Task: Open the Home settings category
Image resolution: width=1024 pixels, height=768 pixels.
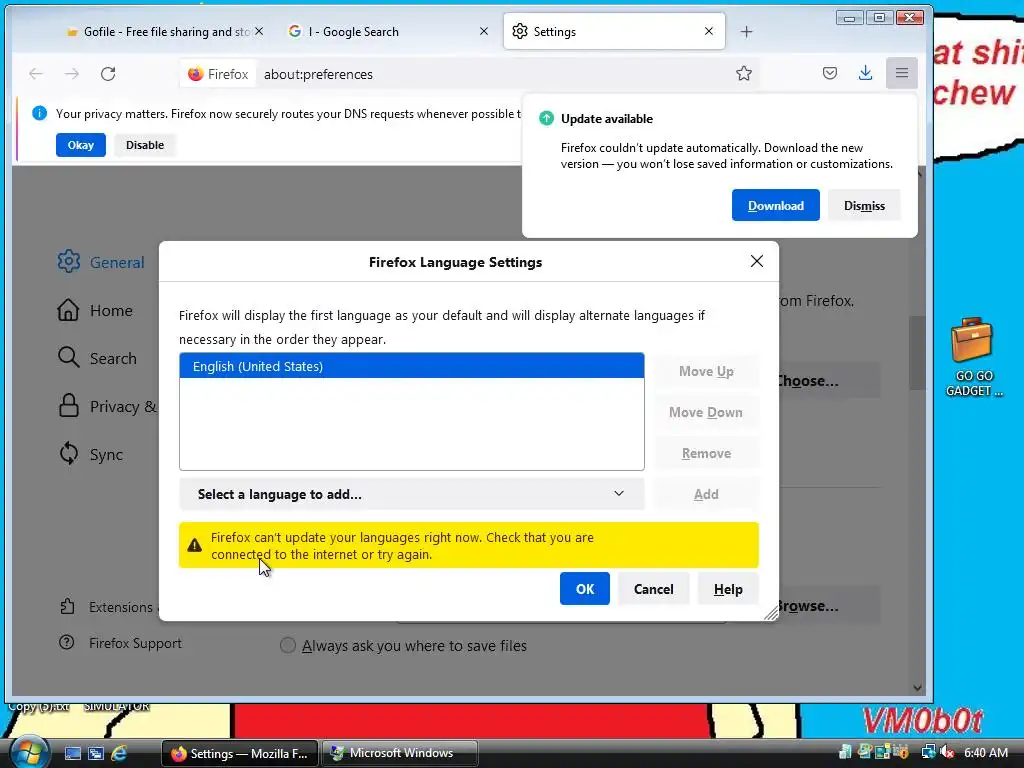Action: (x=95, y=310)
